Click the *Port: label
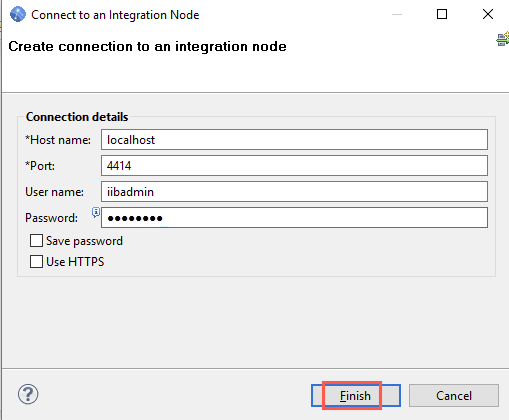 click(40, 166)
